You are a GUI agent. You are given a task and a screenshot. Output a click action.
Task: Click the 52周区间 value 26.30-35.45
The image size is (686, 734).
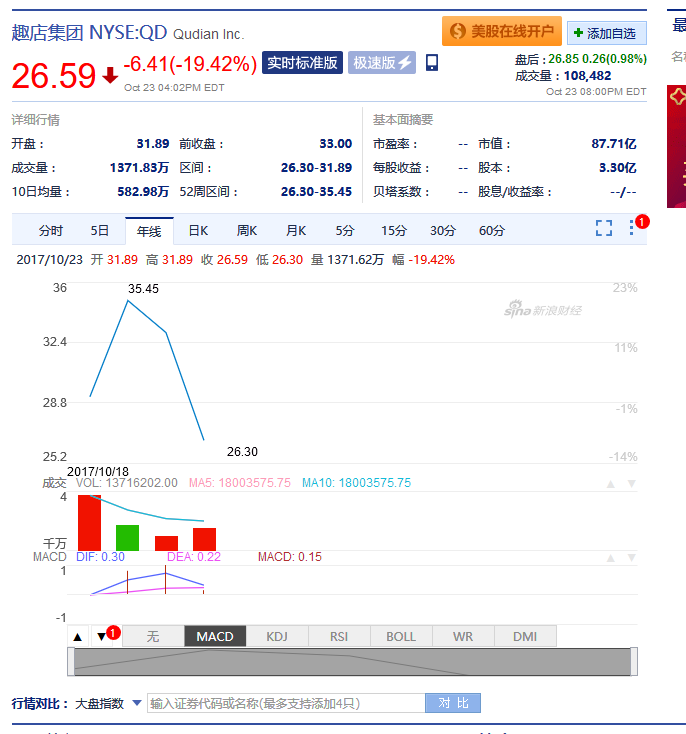tap(316, 191)
